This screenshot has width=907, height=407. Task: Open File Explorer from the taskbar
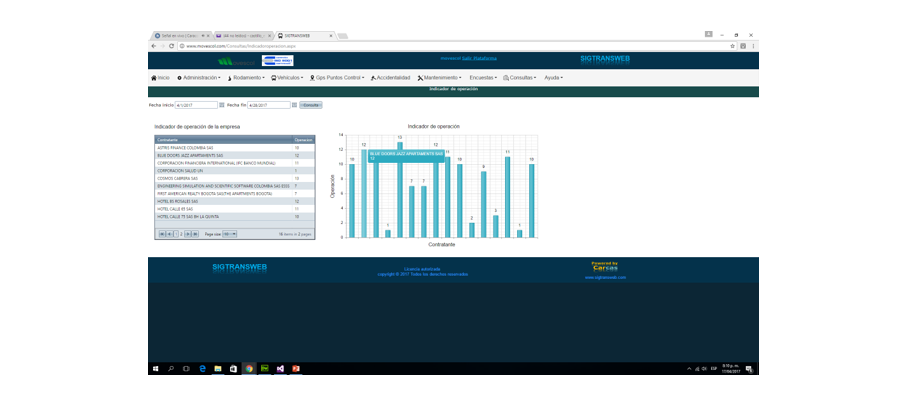coord(218,368)
